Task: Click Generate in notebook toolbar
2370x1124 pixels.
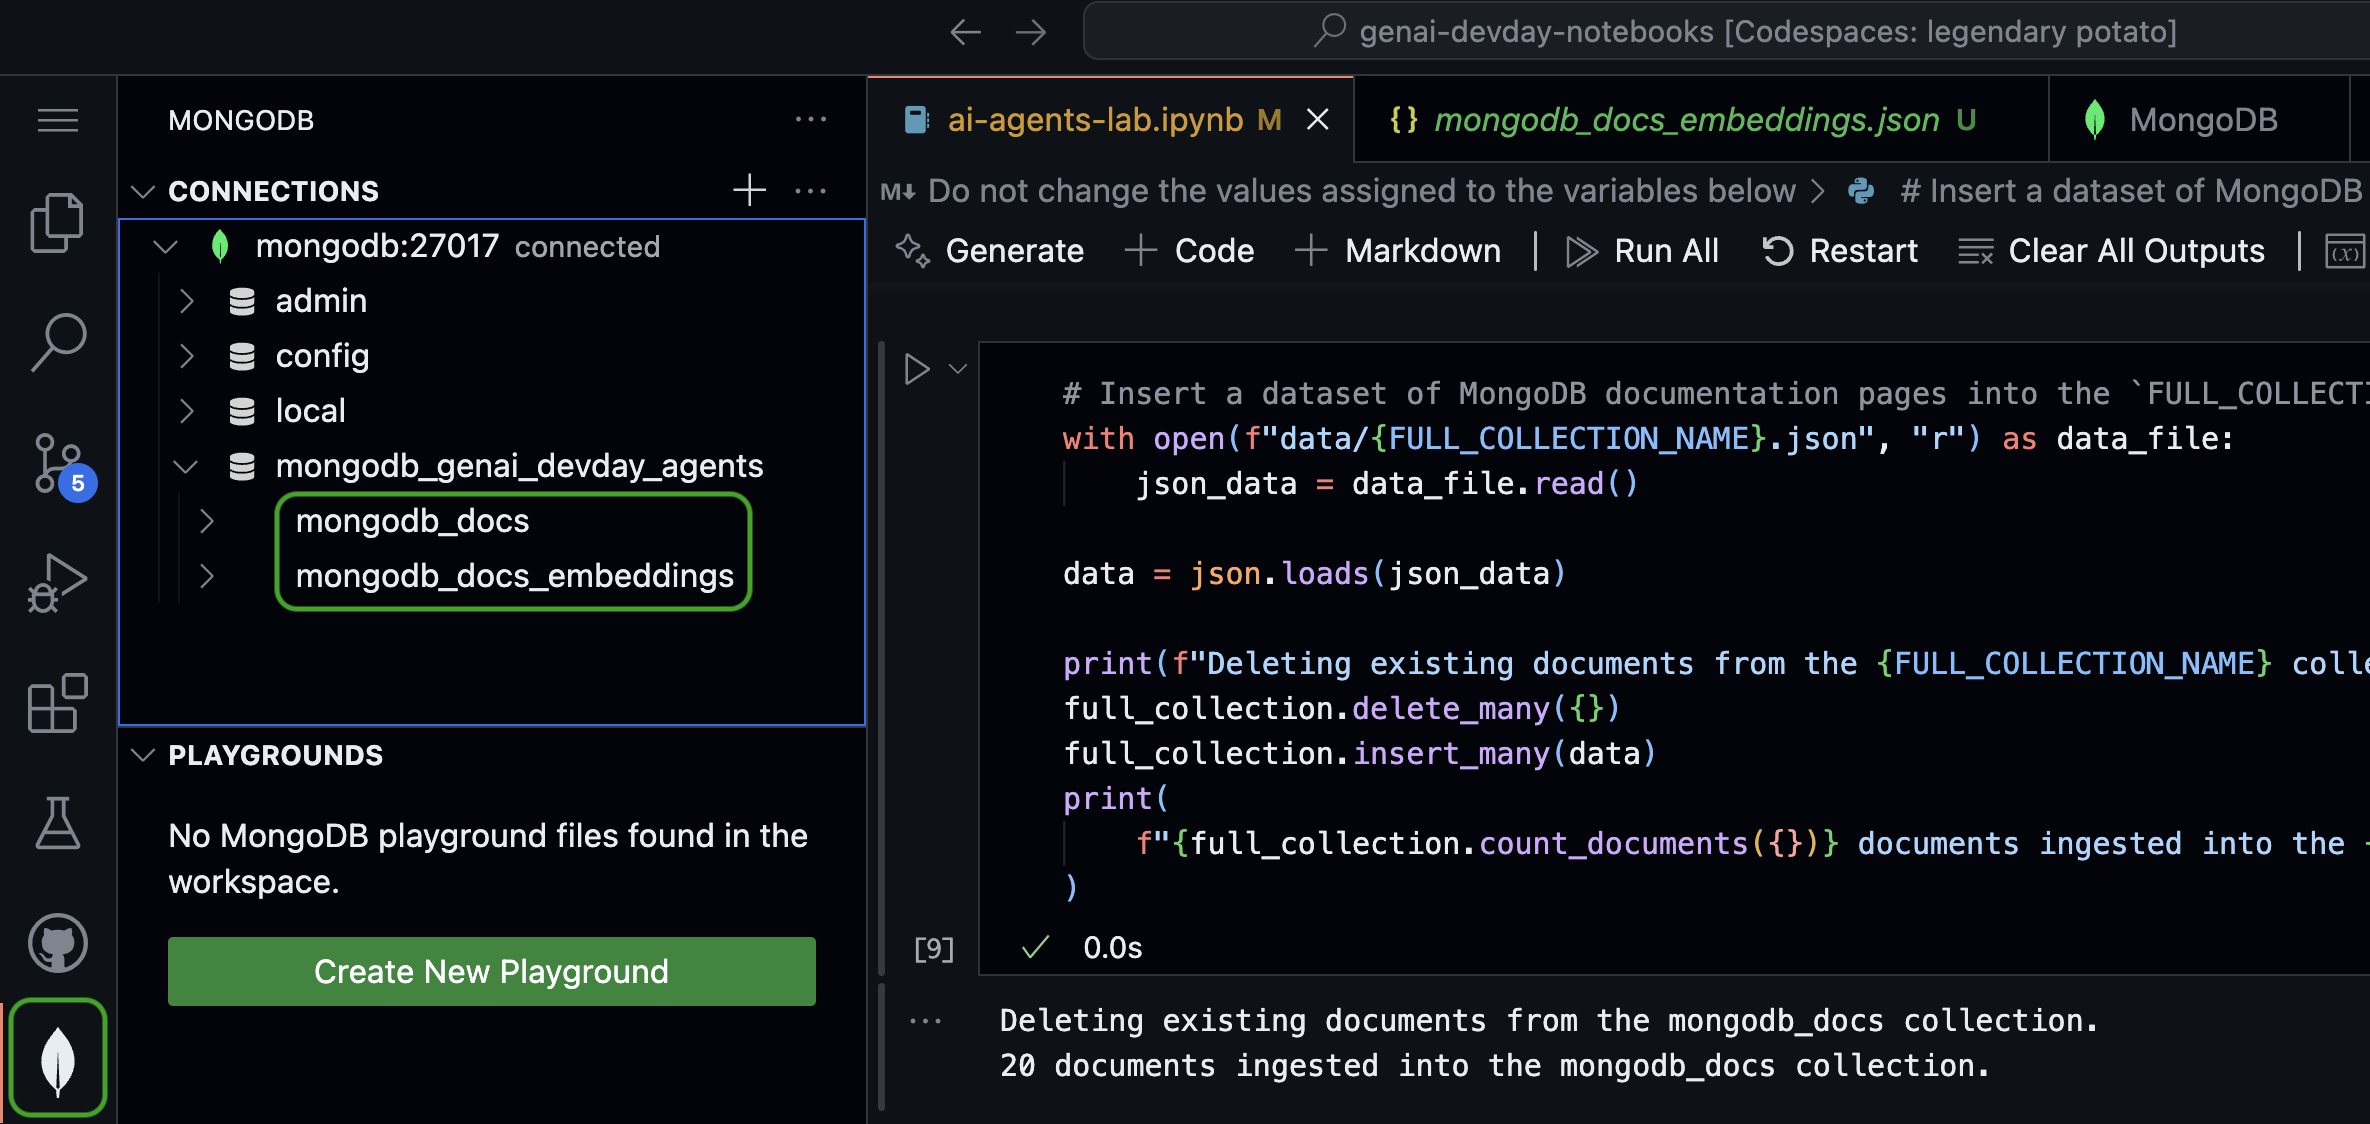Action: [x=988, y=251]
